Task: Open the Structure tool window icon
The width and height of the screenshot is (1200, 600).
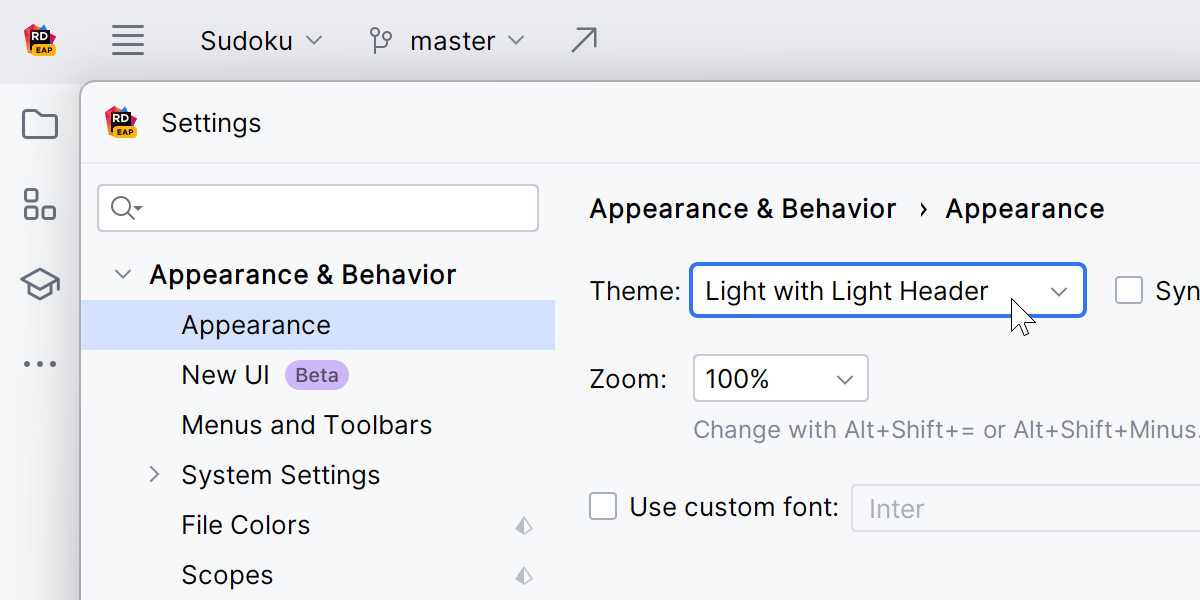Action: point(40,204)
